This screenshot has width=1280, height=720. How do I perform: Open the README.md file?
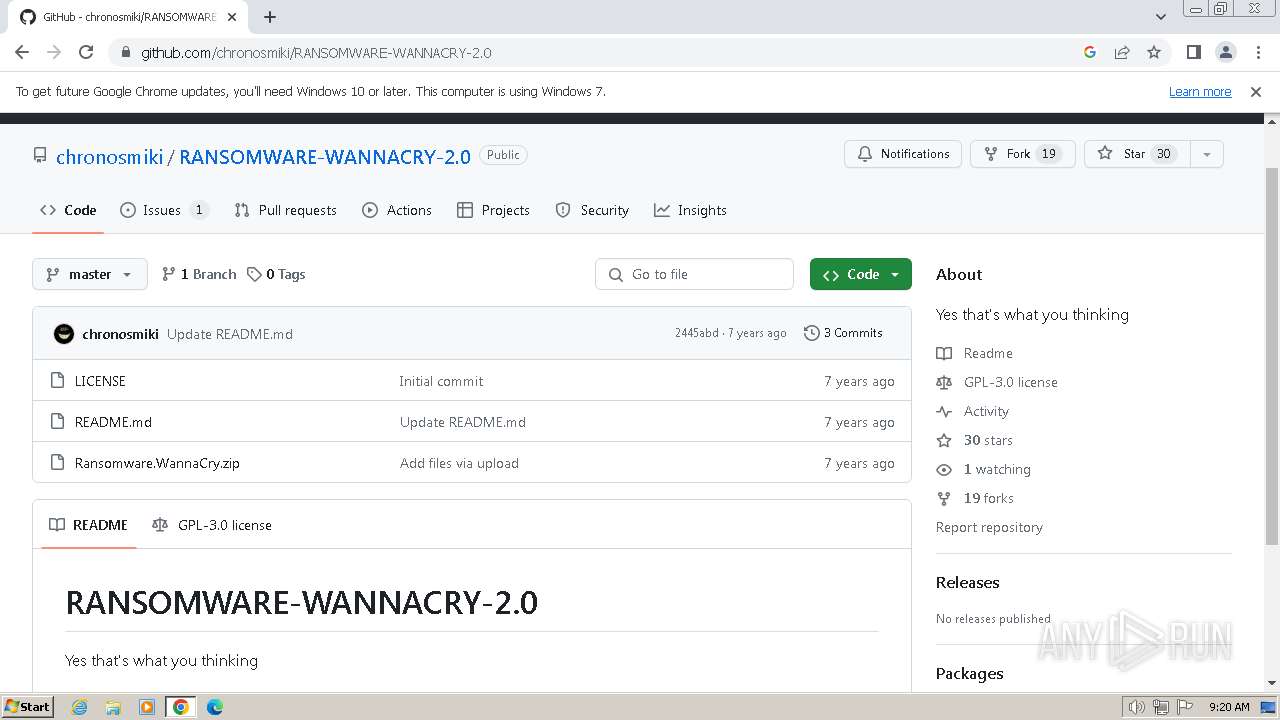(113, 422)
